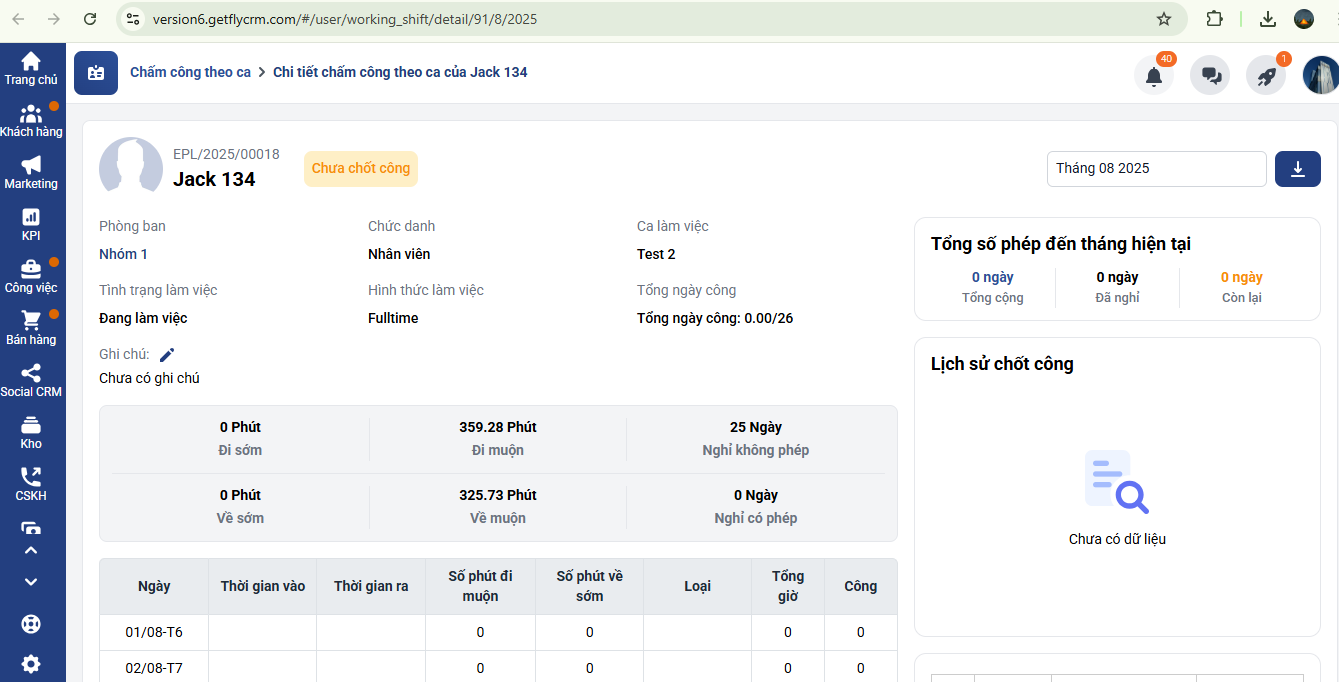Open the Kho warehouse sidebar icon

(x=31, y=432)
